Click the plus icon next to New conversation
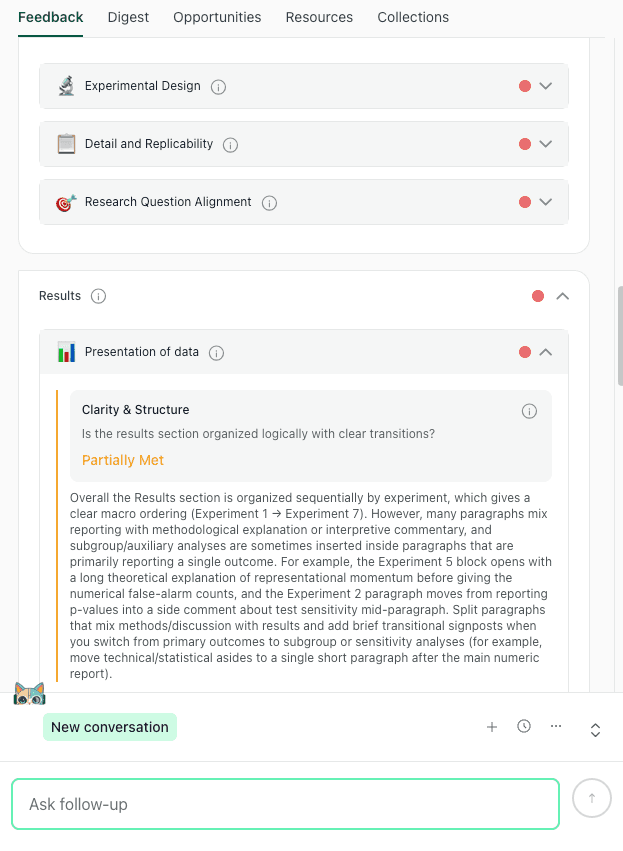623x851 pixels. 492,727
